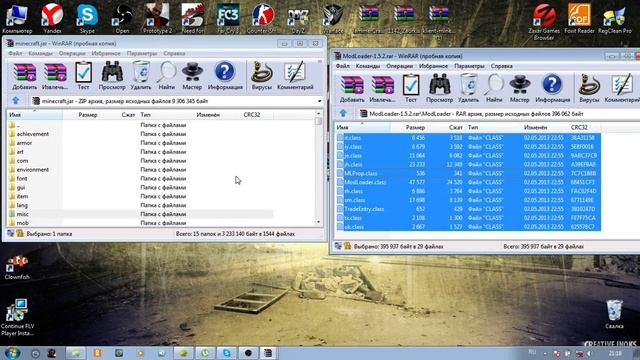Click the Windows Start button
The image size is (640, 360).
[x=12, y=353]
